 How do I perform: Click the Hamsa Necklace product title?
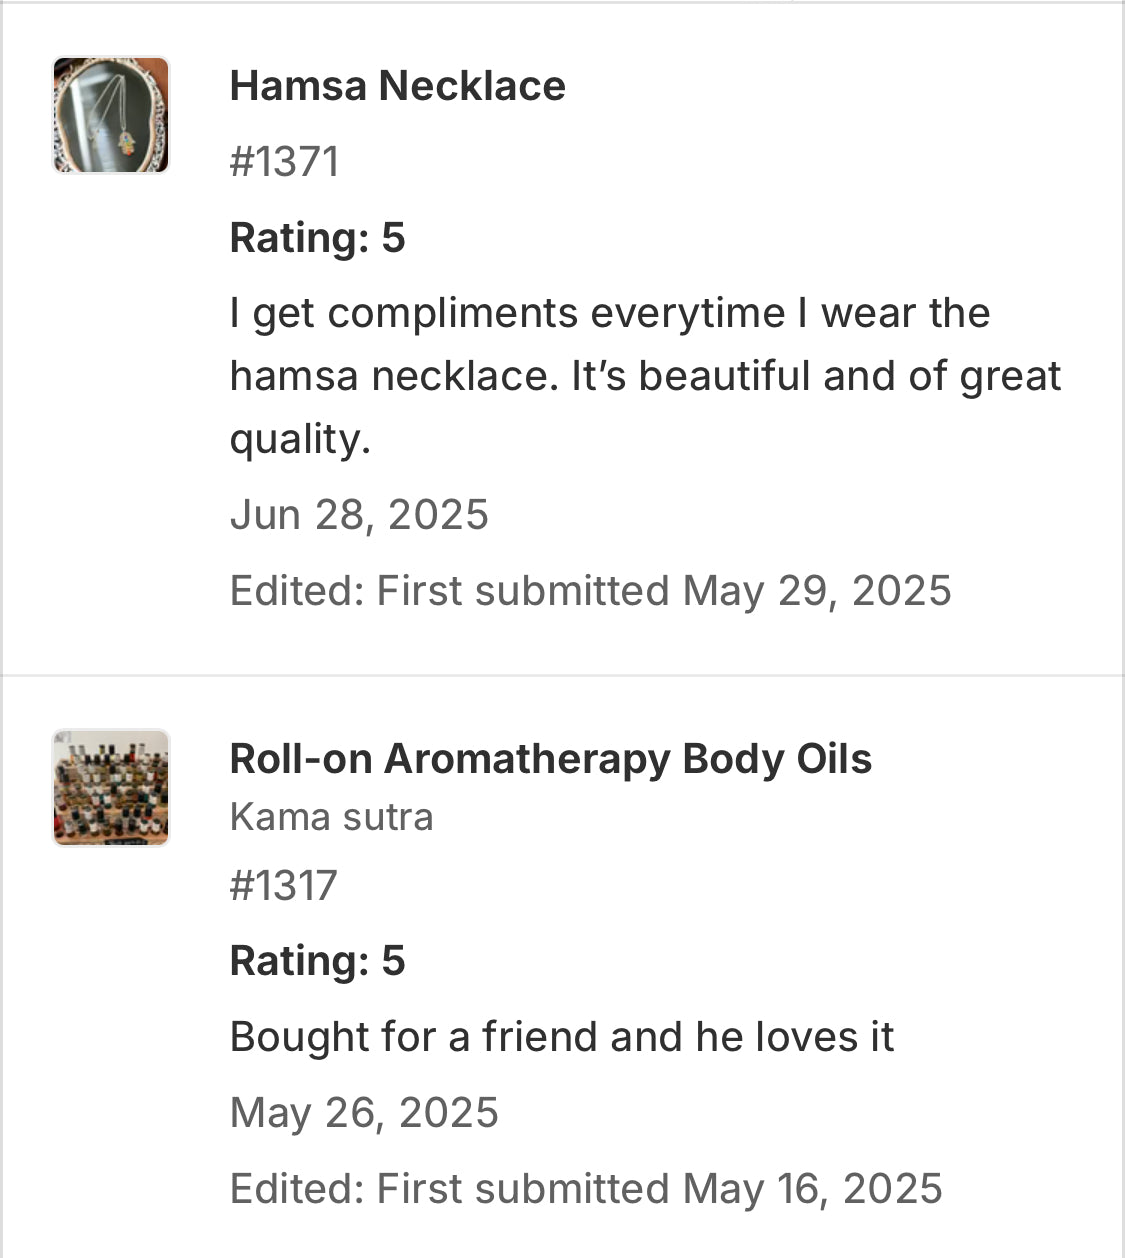point(397,86)
